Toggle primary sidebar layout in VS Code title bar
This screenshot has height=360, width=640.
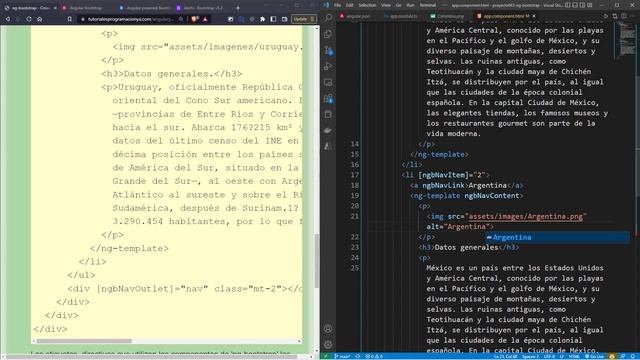click(x=568, y=5)
